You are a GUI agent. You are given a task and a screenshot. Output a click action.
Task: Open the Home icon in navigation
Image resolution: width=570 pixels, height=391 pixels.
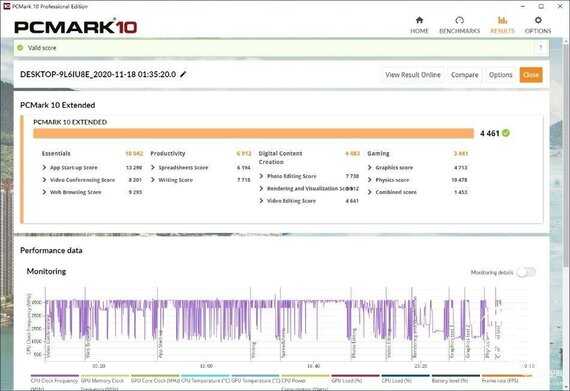coord(419,20)
